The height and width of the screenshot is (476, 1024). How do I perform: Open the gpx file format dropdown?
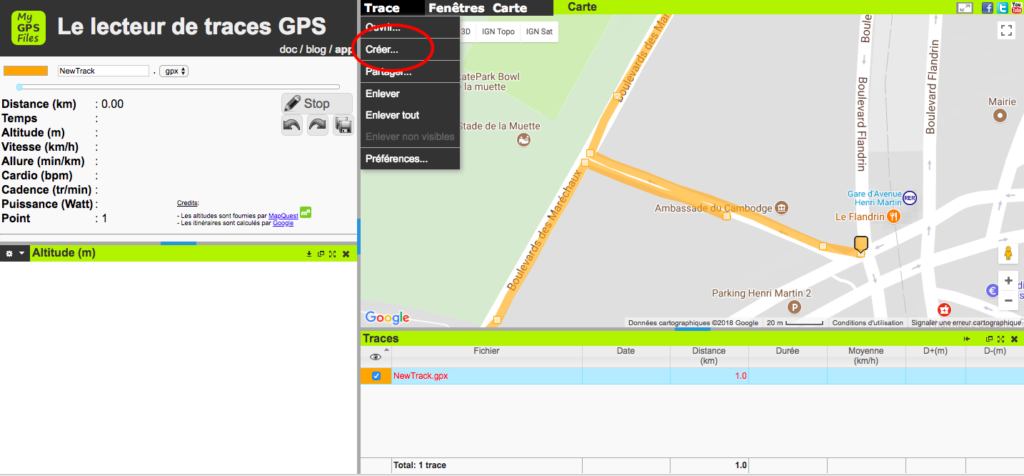click(x=176, y=71)
